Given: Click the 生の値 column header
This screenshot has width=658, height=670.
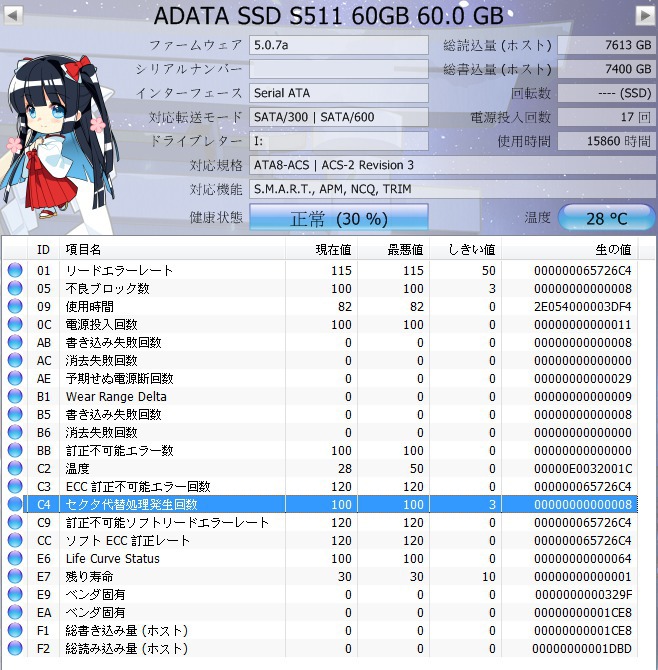Looking at the screenshot, I should pyautogui.click(x=570, y=250).
